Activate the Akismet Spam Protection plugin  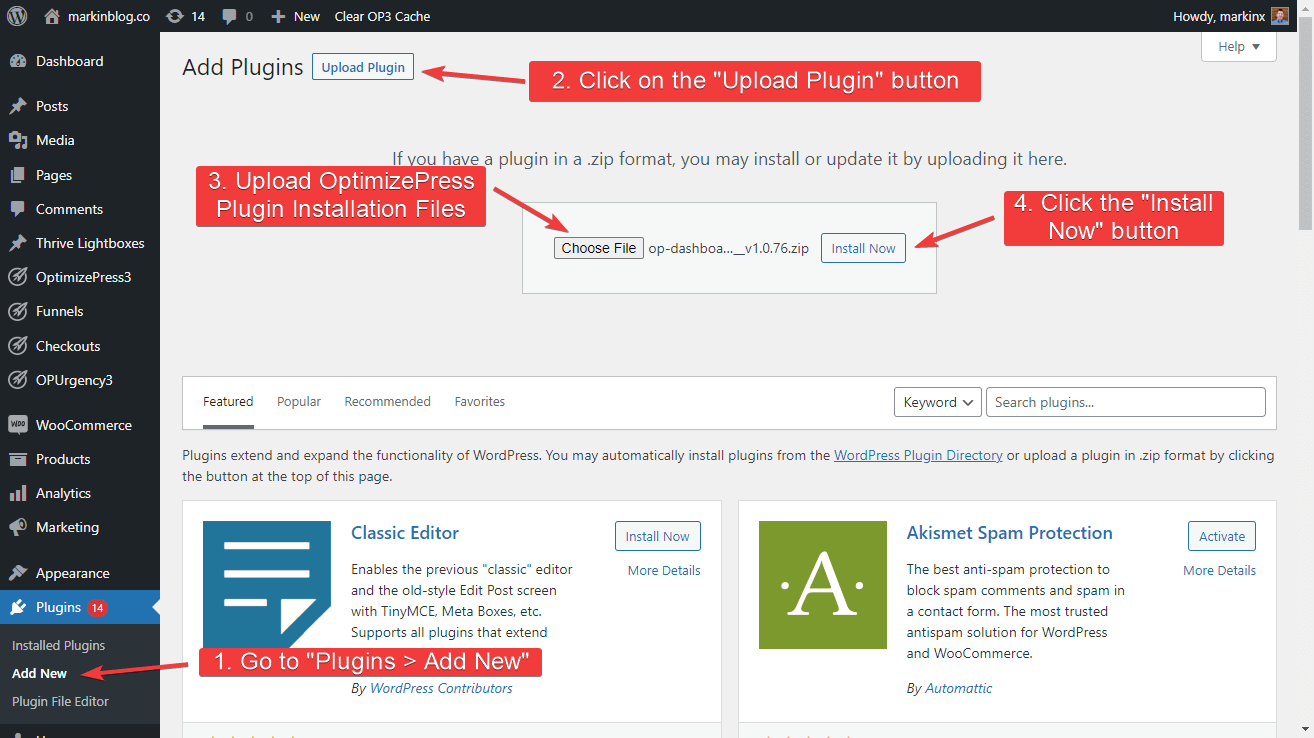coord(1221,535)
